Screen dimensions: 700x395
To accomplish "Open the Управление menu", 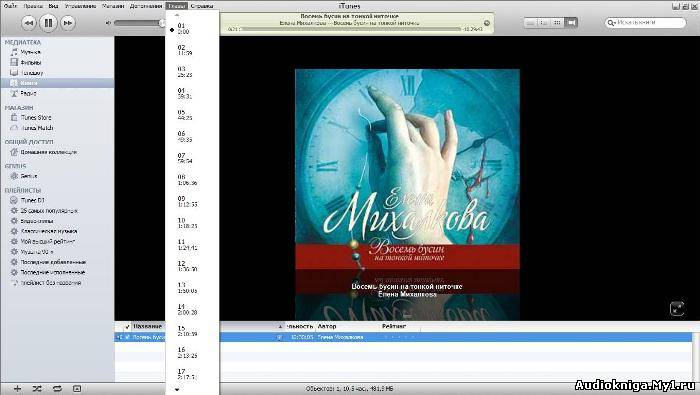I will click(80, 6).
